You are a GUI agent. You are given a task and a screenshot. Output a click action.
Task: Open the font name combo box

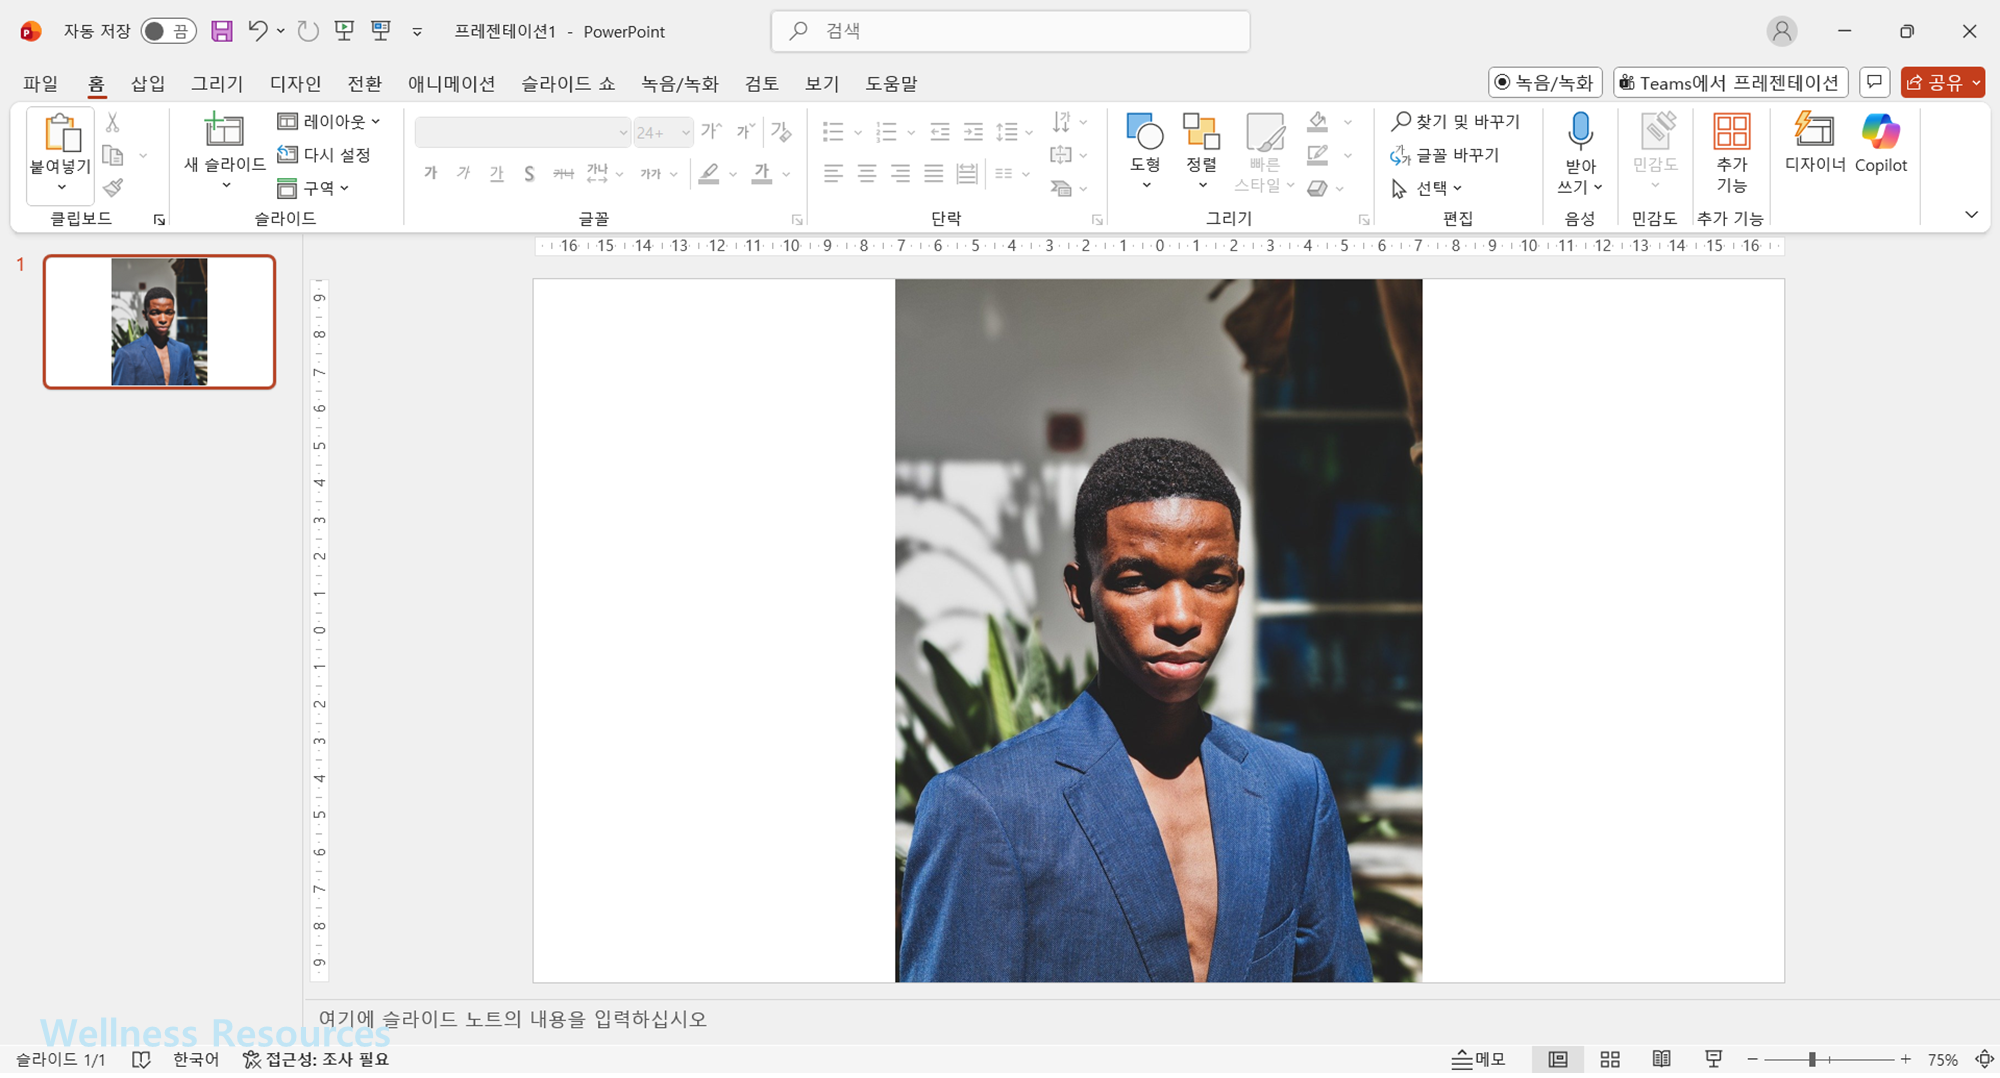pos(523,132)
